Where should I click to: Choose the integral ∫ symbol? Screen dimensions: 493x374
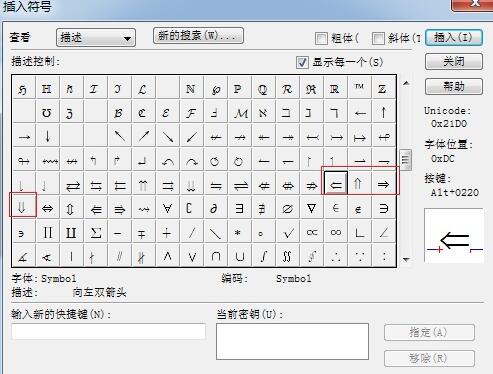(263, 256)
